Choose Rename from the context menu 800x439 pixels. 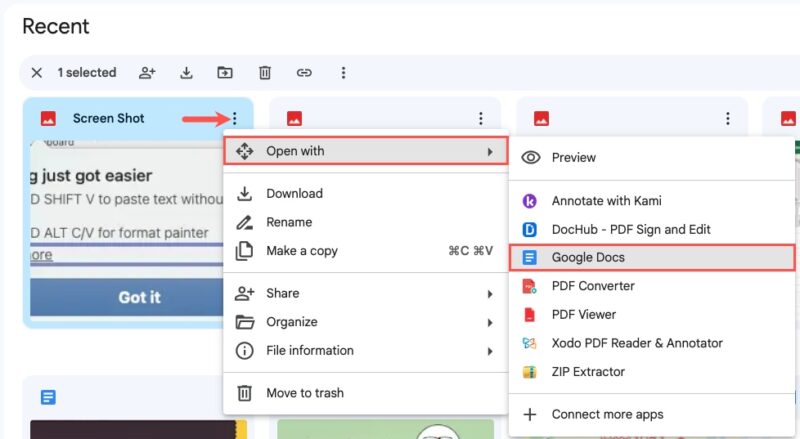tap(366, 222)
